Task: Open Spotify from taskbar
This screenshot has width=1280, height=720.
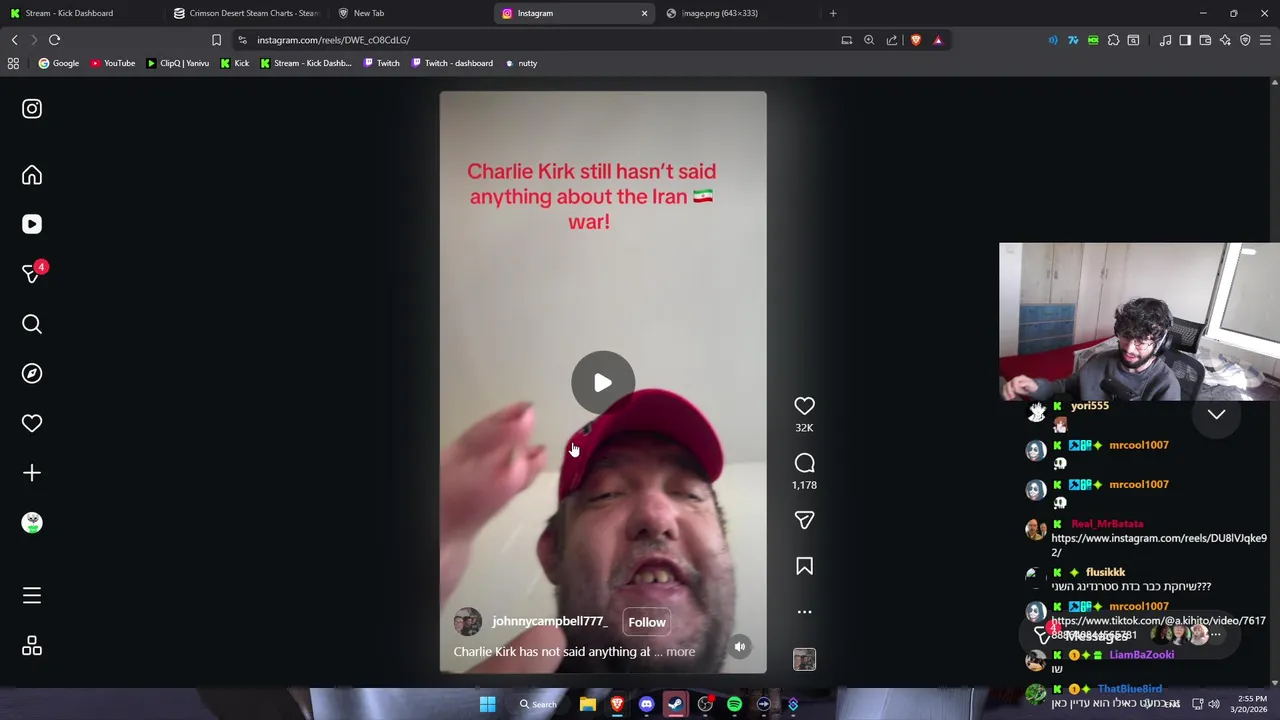Action: coord(734,704)
